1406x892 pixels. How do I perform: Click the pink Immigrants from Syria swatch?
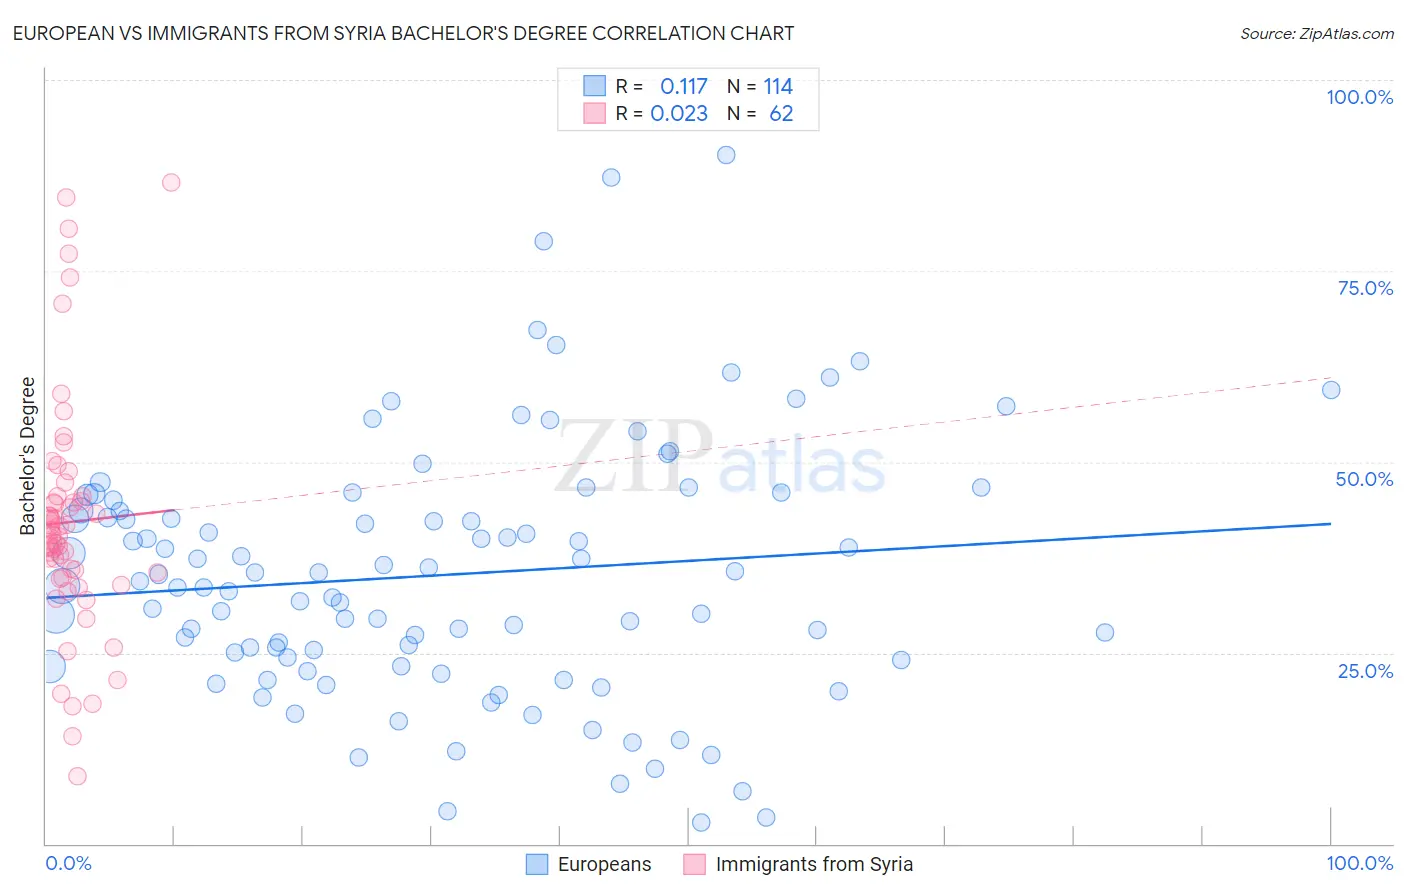pyautogui.click(x=695, y=864)
